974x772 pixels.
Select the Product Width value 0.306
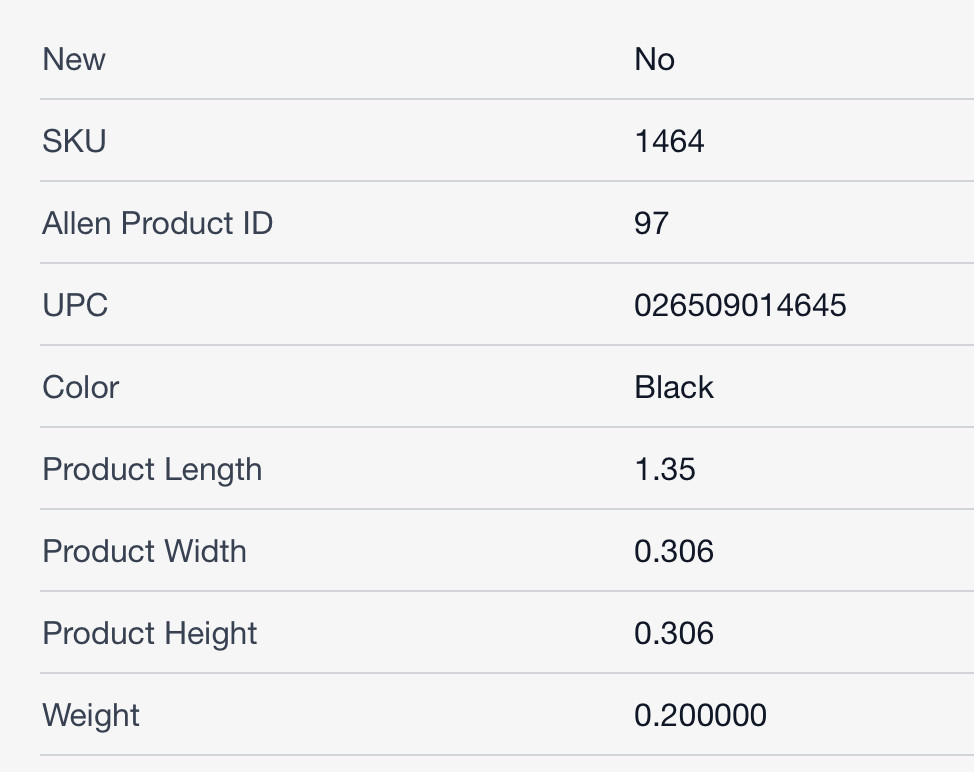[x=674, y=551]
